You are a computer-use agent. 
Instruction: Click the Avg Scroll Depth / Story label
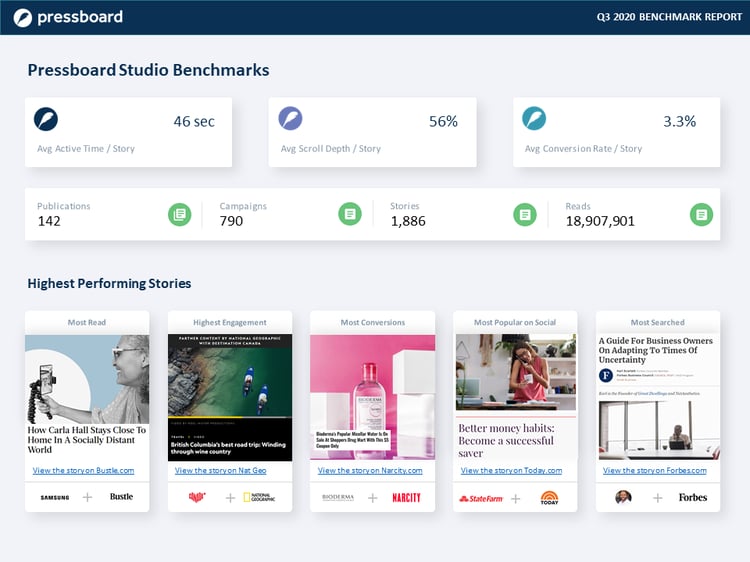tap(331, 149)
